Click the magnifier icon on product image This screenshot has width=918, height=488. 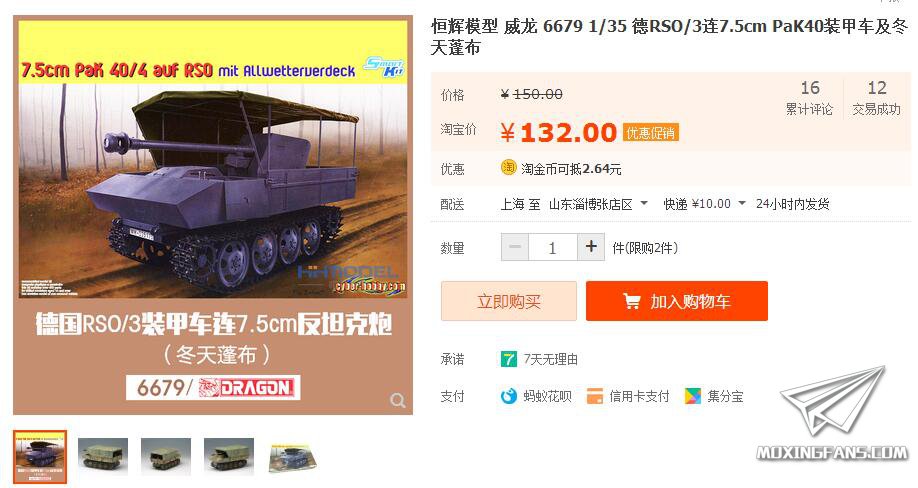(x=398, y=401)
